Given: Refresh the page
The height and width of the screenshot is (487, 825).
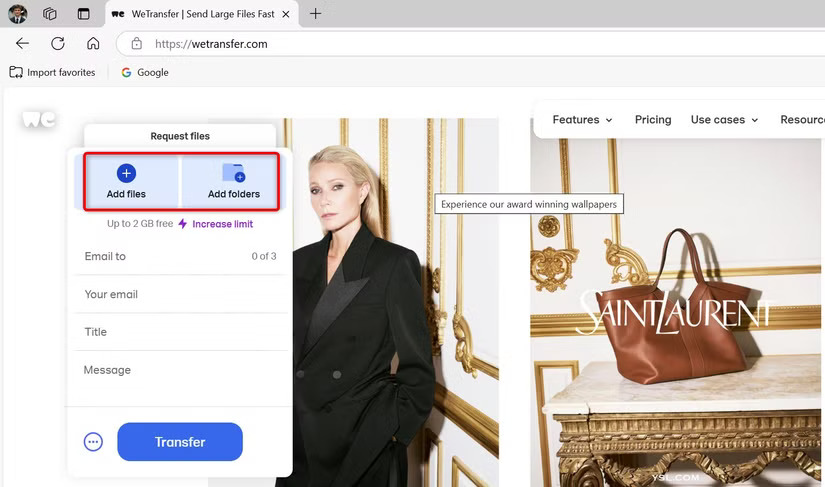Looking at the screenshot, I should pyautogui.click(x=58, y=44).
